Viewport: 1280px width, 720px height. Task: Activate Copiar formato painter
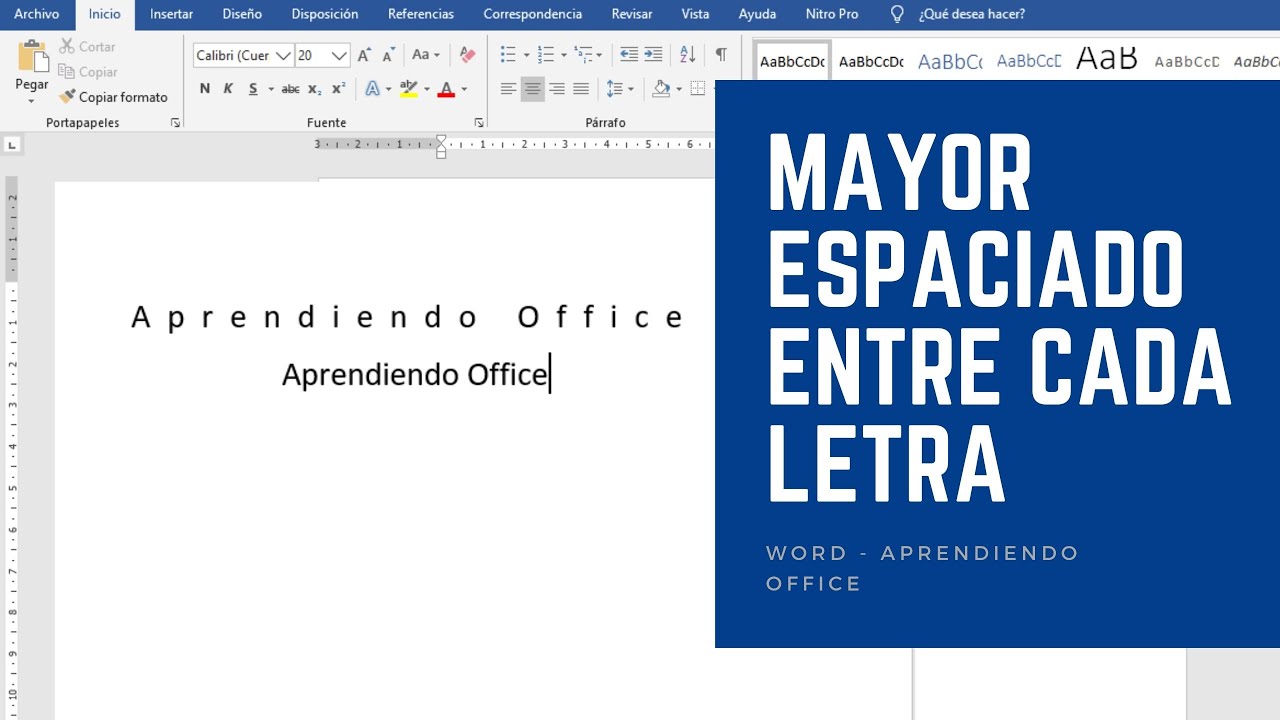pyautogui.click(x=113, y=97)
